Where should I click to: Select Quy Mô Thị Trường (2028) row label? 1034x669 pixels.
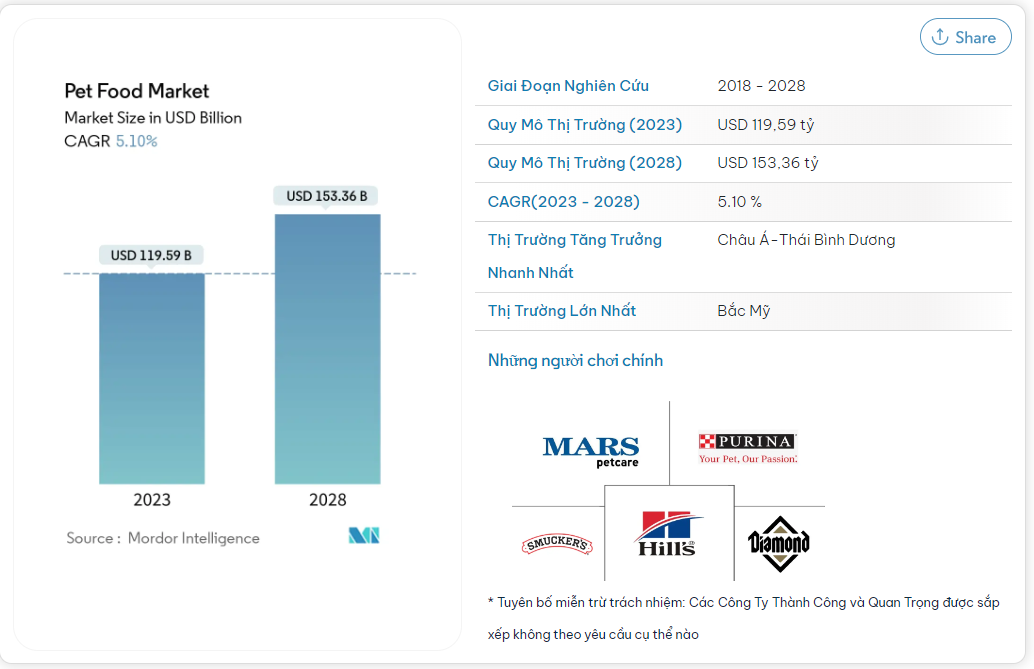click(x=584, y=163)
